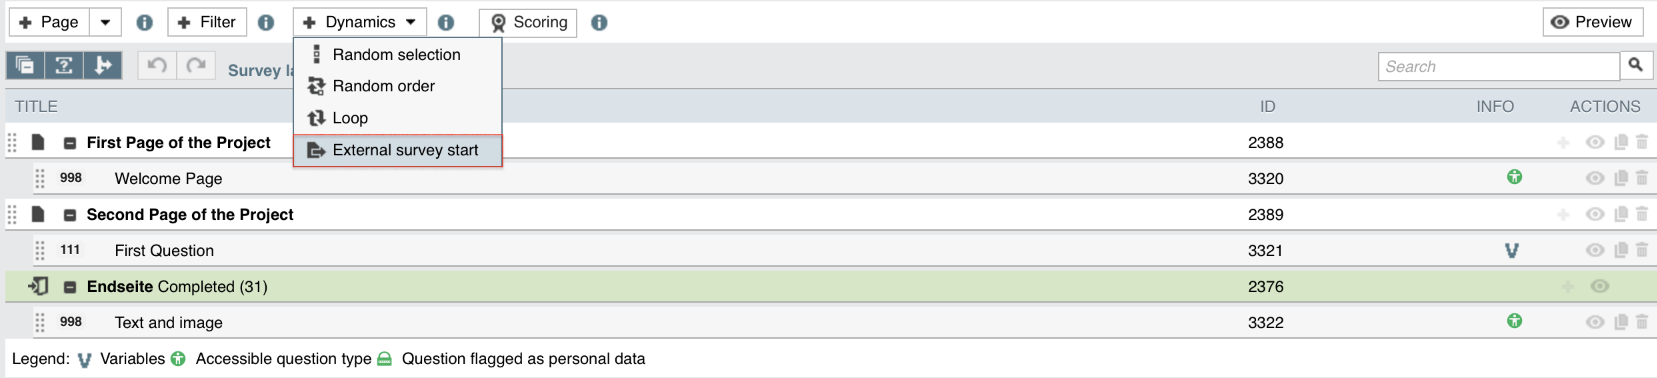Screen dimensions: 1657x378
Task: Toggle eye icon on Endseite Completed row
Action: (x=1600, y=286)
